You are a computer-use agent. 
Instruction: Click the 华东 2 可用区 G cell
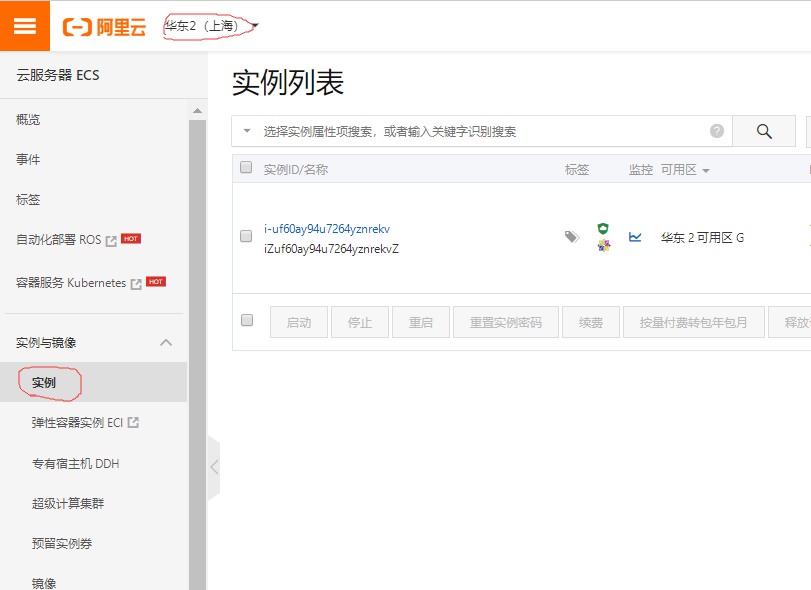702,237
